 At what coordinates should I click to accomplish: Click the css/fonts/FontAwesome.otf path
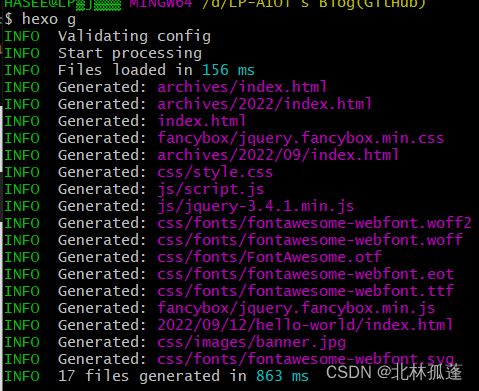tap(269, 257)
